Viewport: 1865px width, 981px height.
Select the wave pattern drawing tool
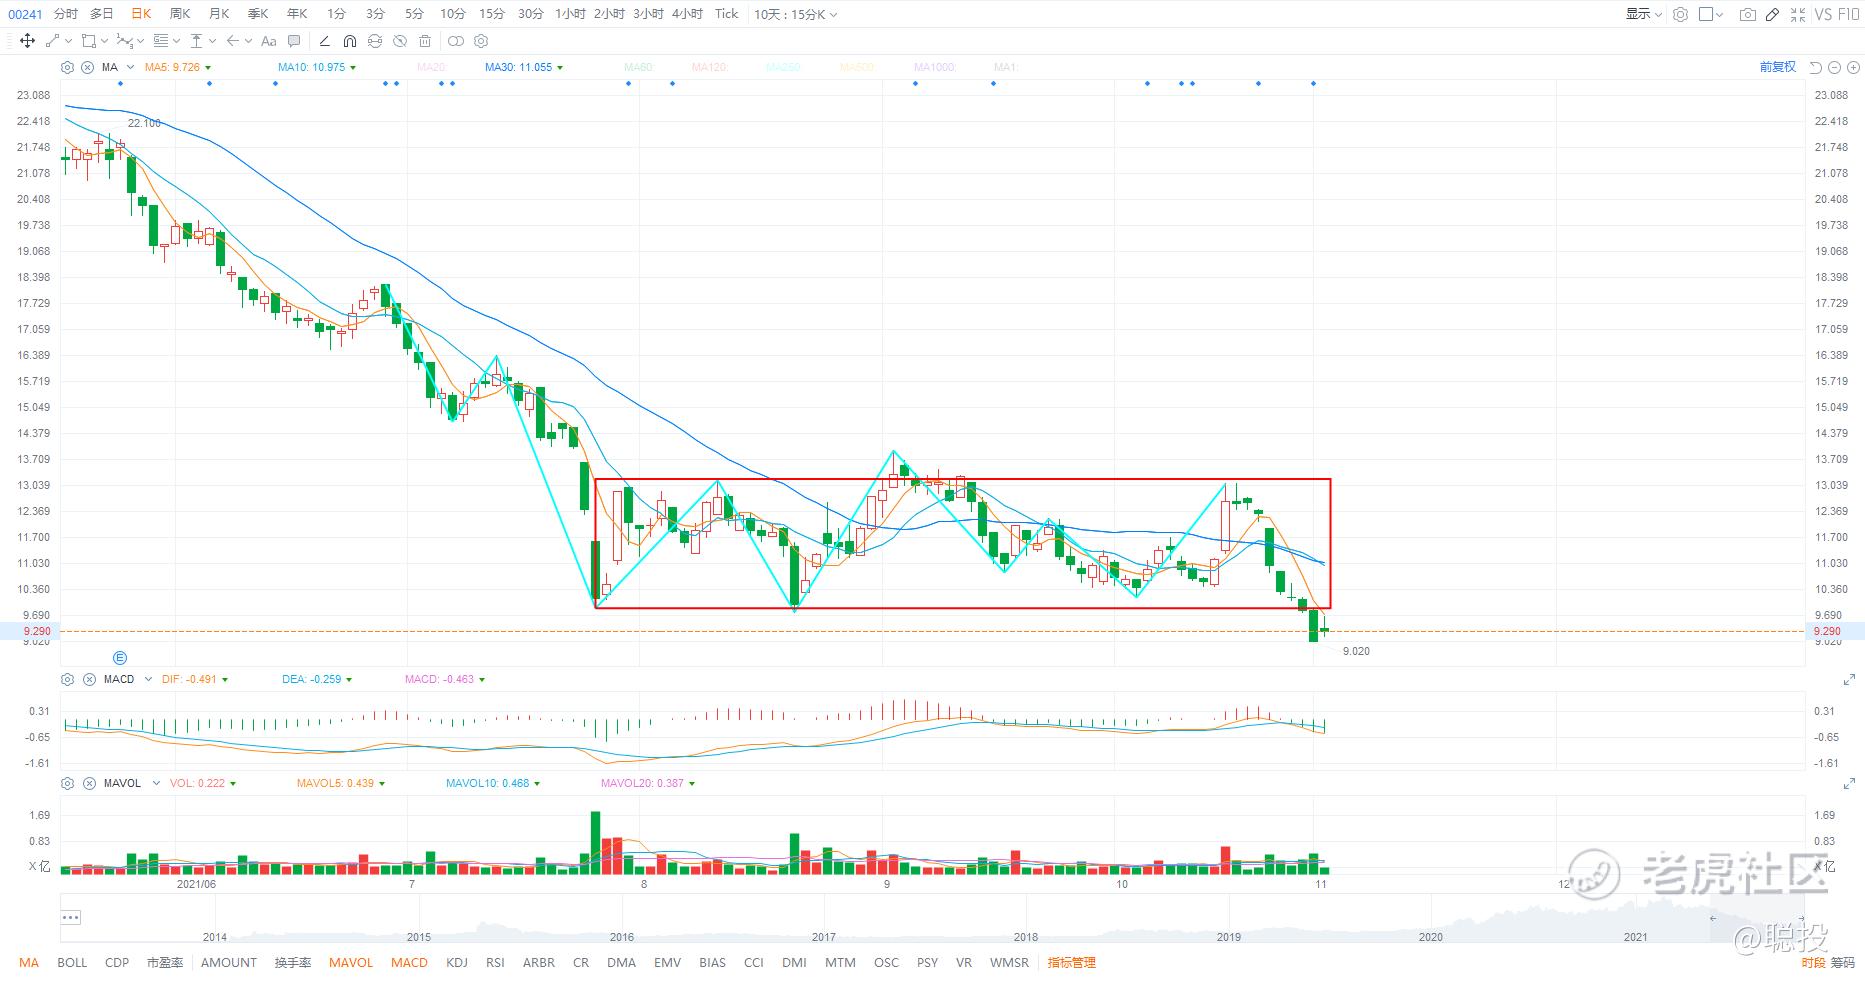click(x=125, y=41)
